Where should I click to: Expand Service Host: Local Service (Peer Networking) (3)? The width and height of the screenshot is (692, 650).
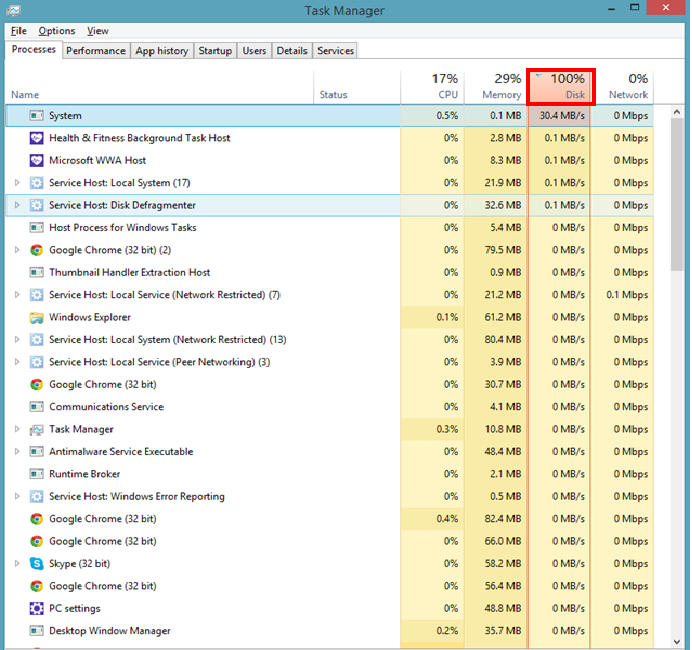point(17,362)
